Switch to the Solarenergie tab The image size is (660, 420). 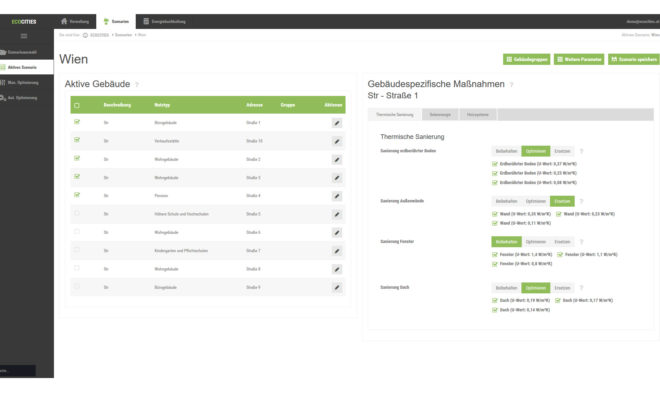tap(440, 114)
